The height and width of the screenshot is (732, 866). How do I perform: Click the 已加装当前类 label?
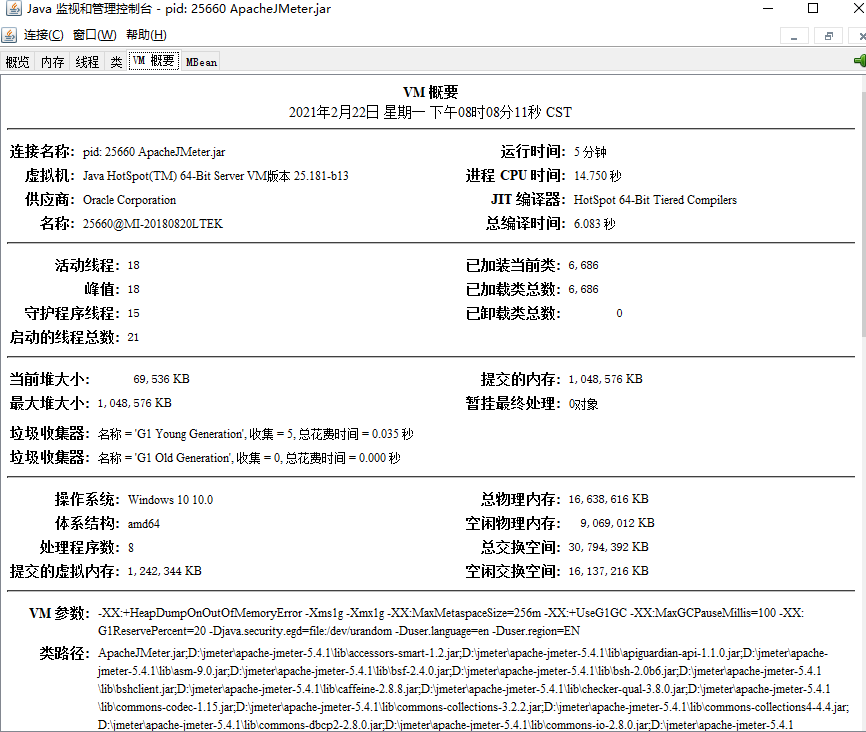coord(513,265)
